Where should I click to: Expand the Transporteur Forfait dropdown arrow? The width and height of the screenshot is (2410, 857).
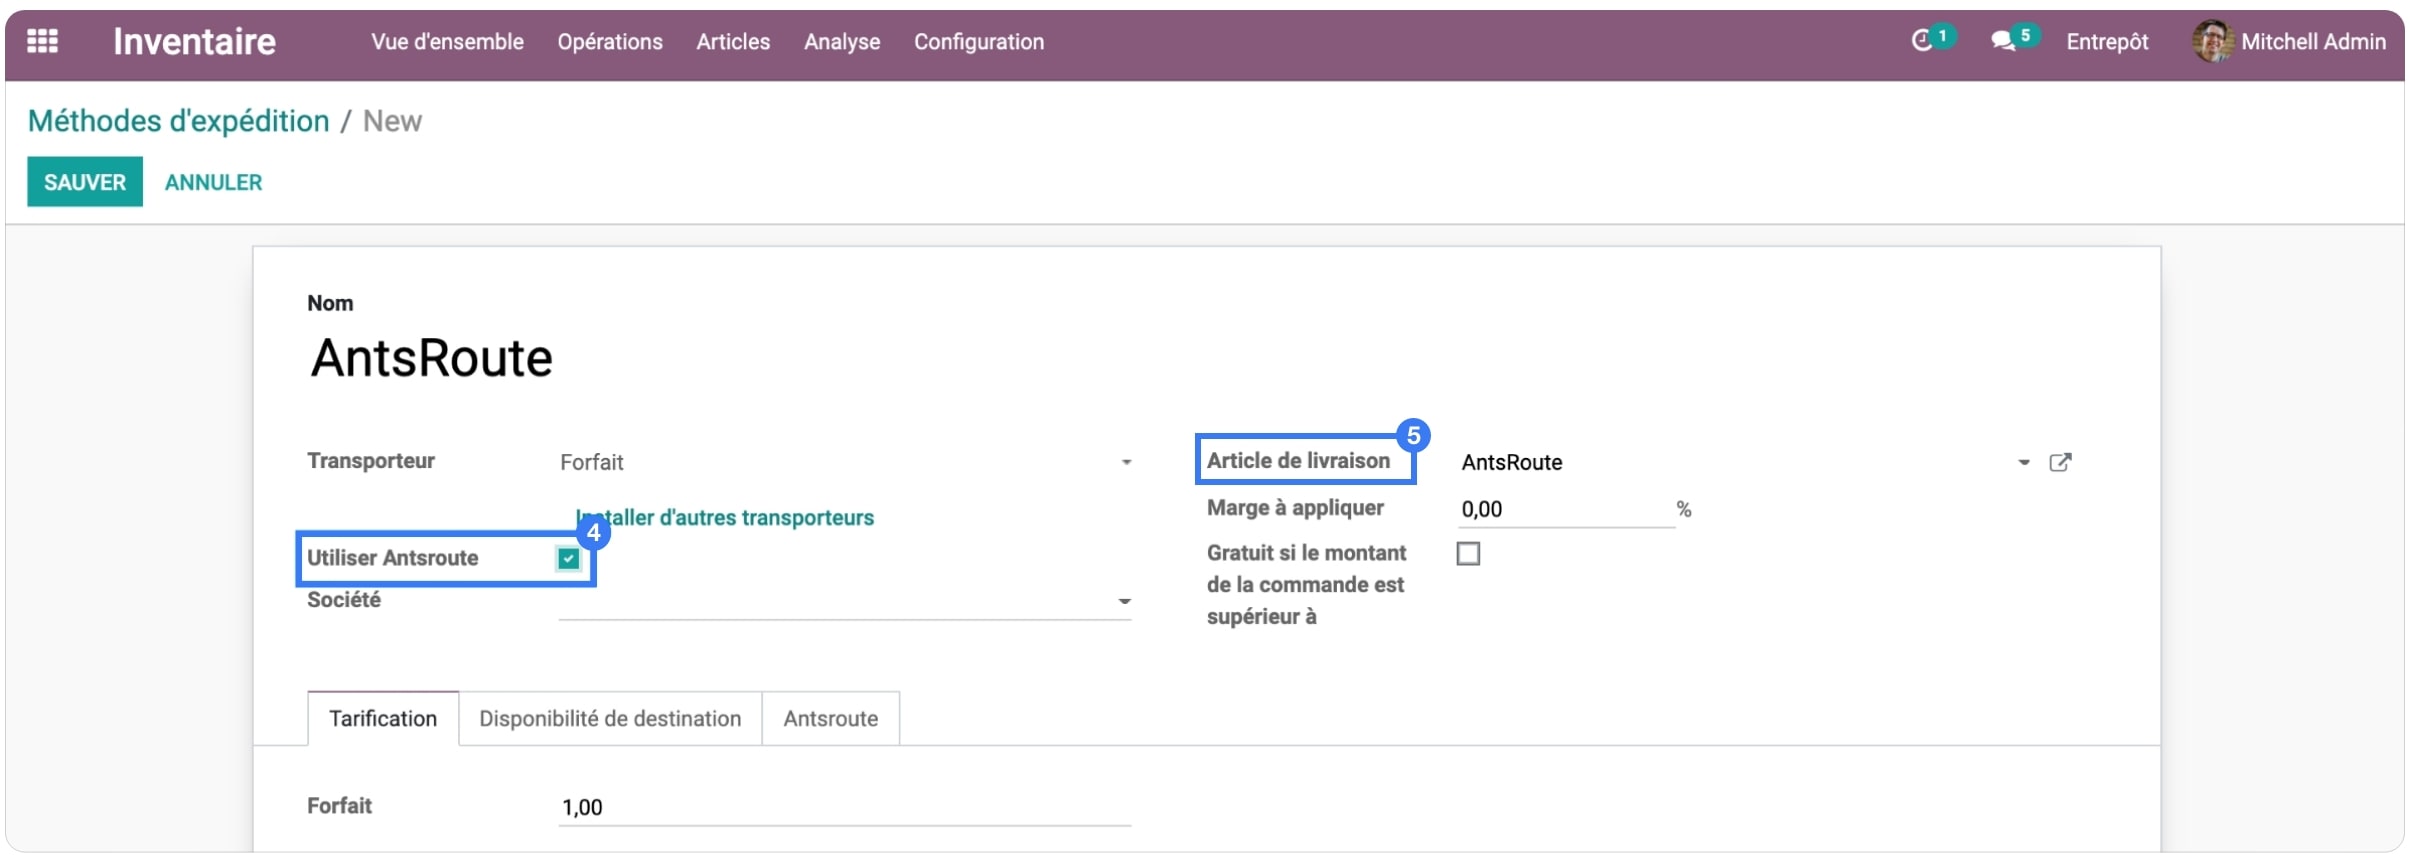[x=1126, y=462]
